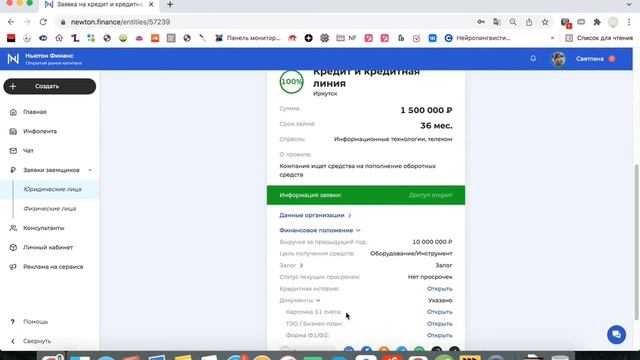Show more bookmarks chevron
Viewport: 640px width, 360px height.
(552, 38)
